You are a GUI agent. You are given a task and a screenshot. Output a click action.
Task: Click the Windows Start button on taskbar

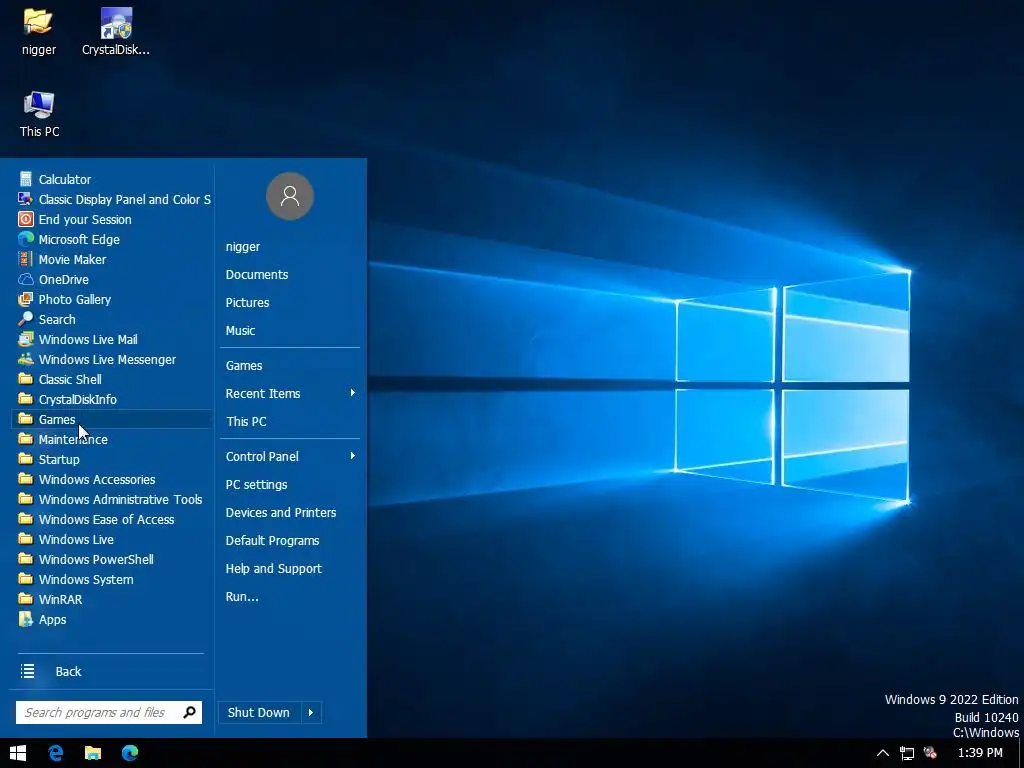[18, 753]
